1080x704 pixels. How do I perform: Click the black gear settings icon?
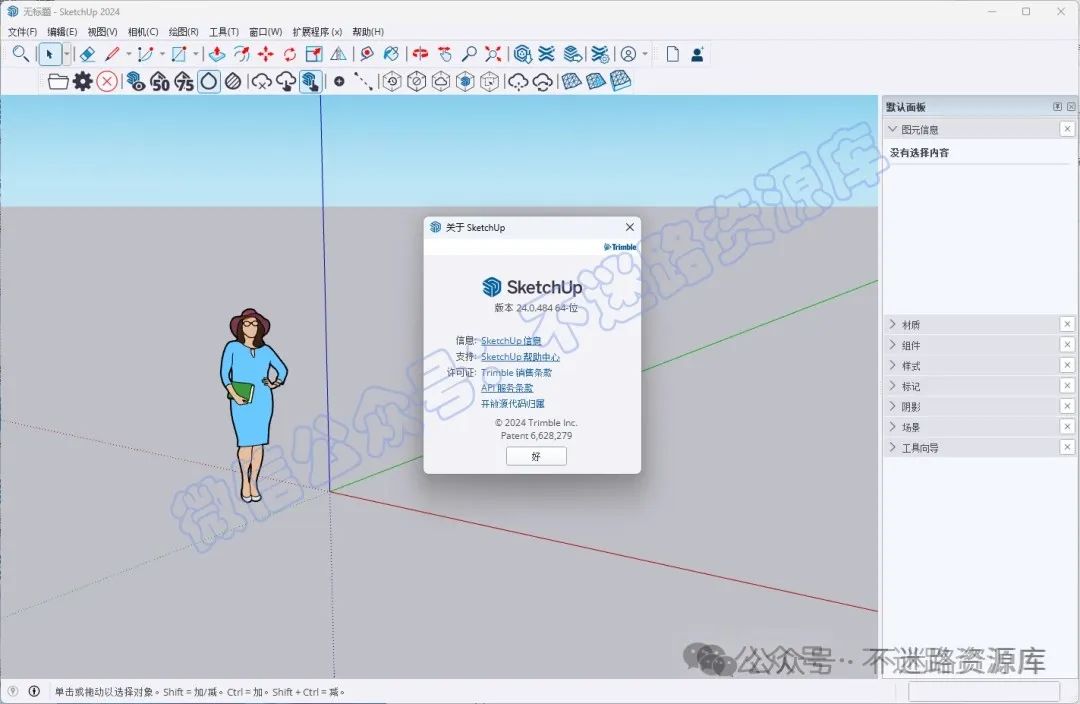point(83,81)
